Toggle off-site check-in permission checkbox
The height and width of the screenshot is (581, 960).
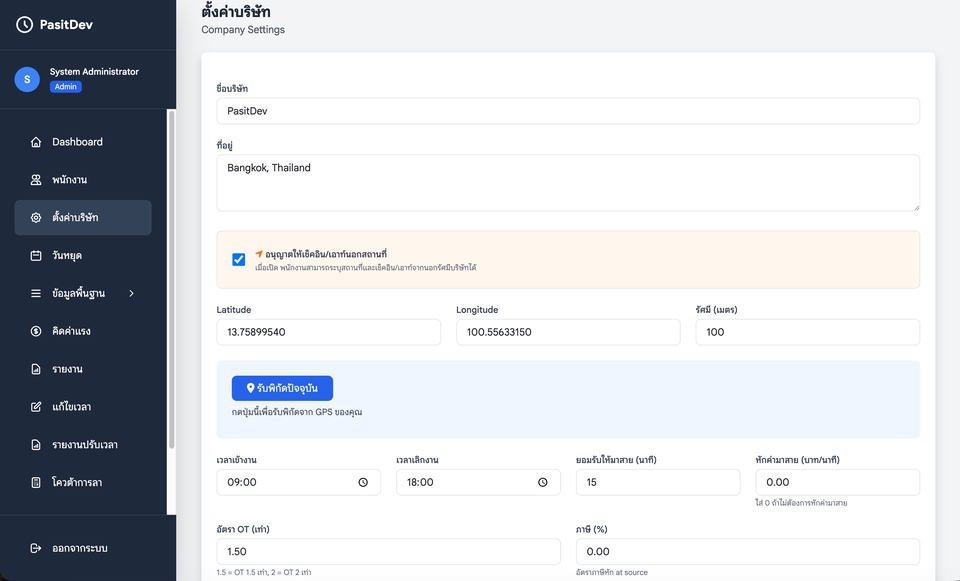point(239,260)
